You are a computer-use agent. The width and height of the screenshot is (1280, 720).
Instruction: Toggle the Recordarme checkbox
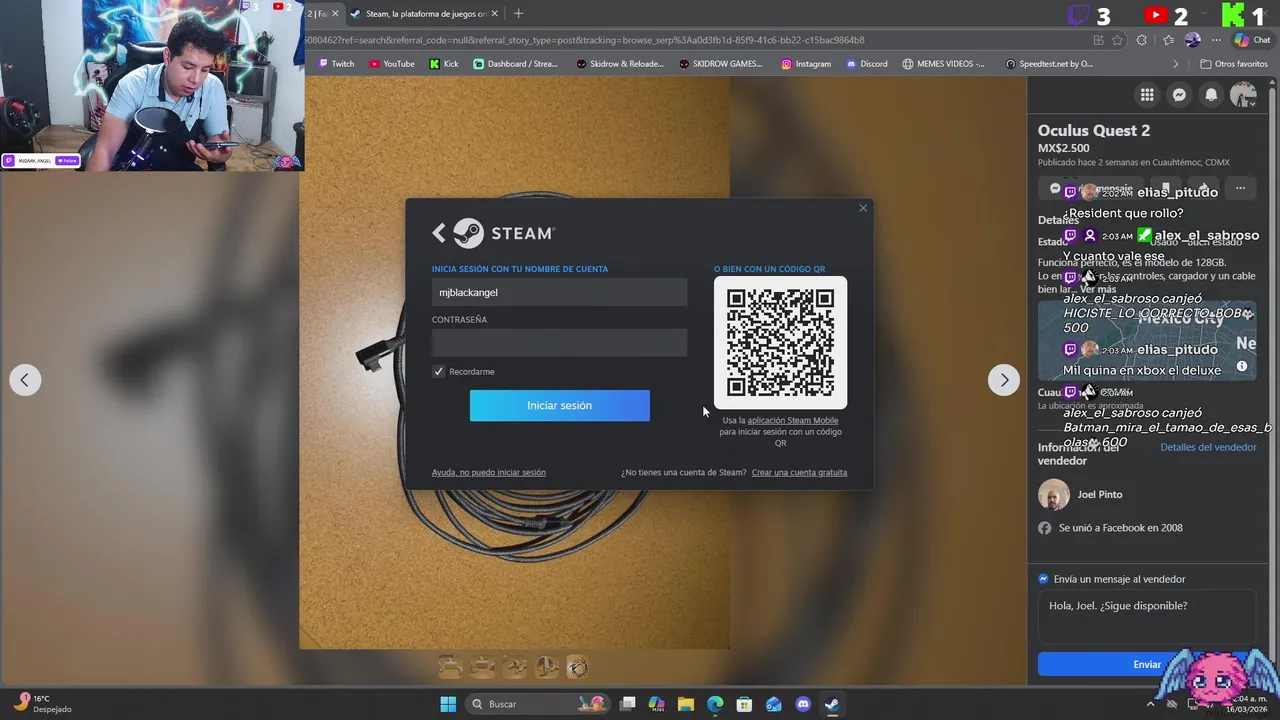pos(438,372)
